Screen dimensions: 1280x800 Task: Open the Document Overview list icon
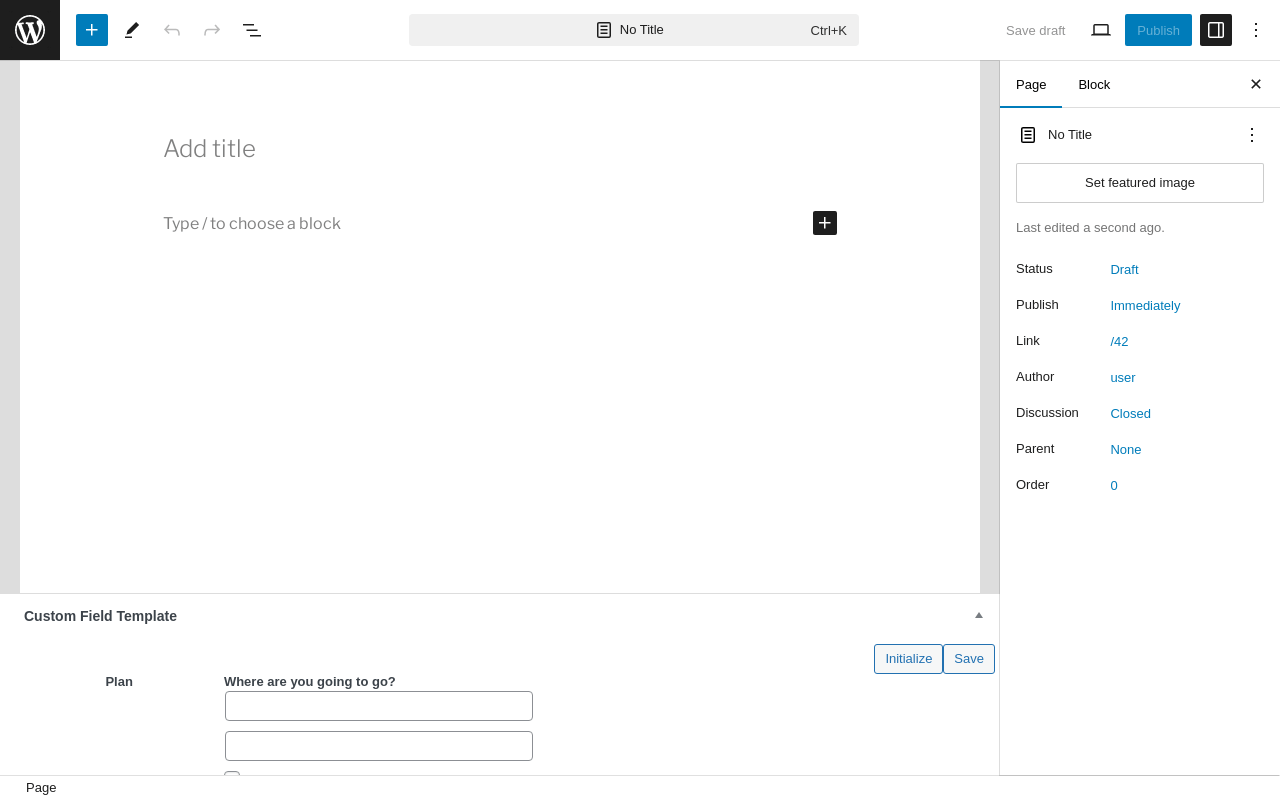click(x=252, y=30)
